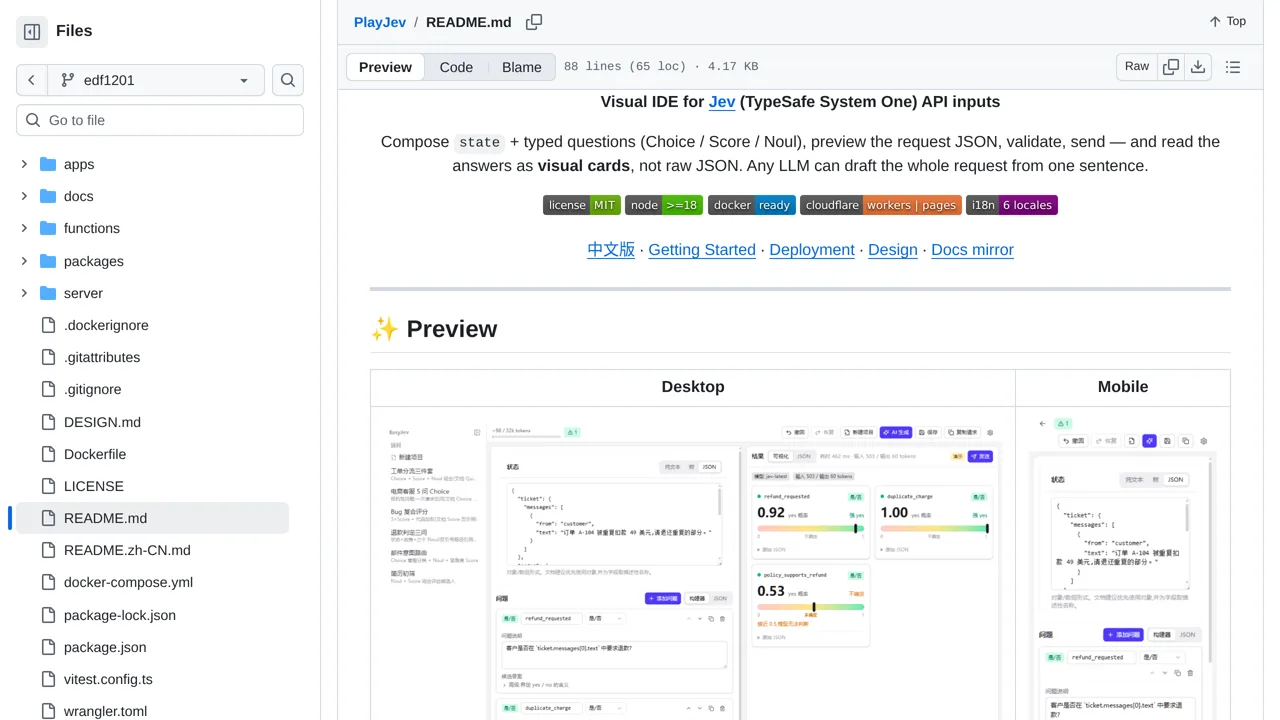Open the Desktop preview screenshot

(x=693, y=567)
